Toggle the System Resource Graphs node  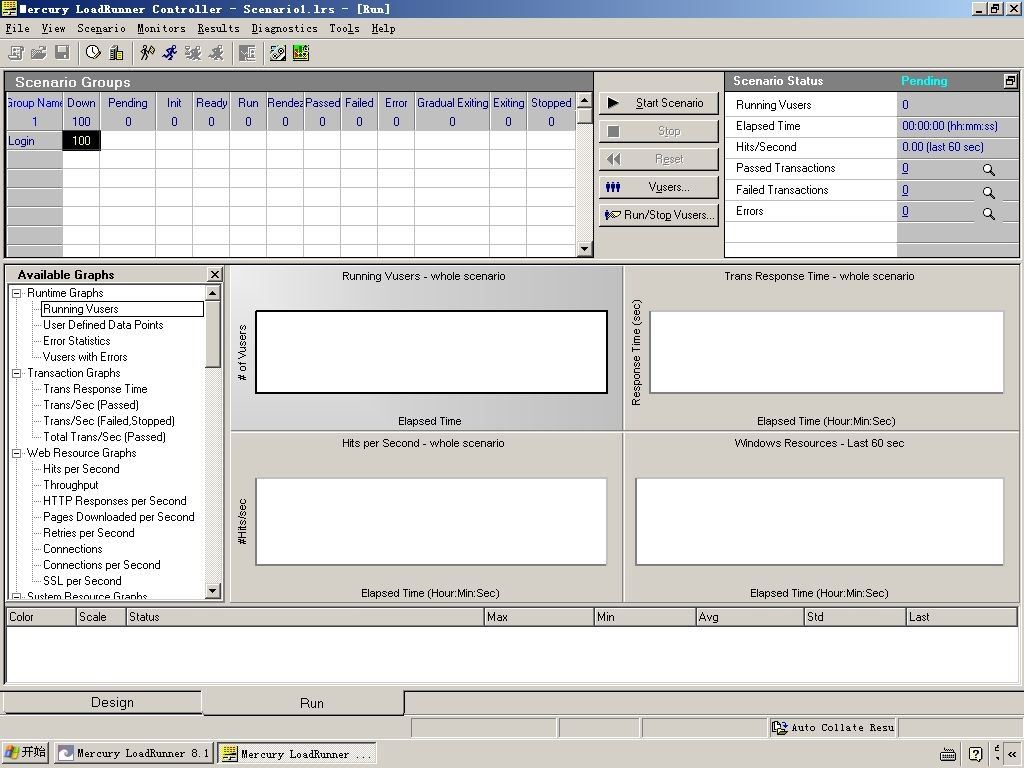pos(17,596)
